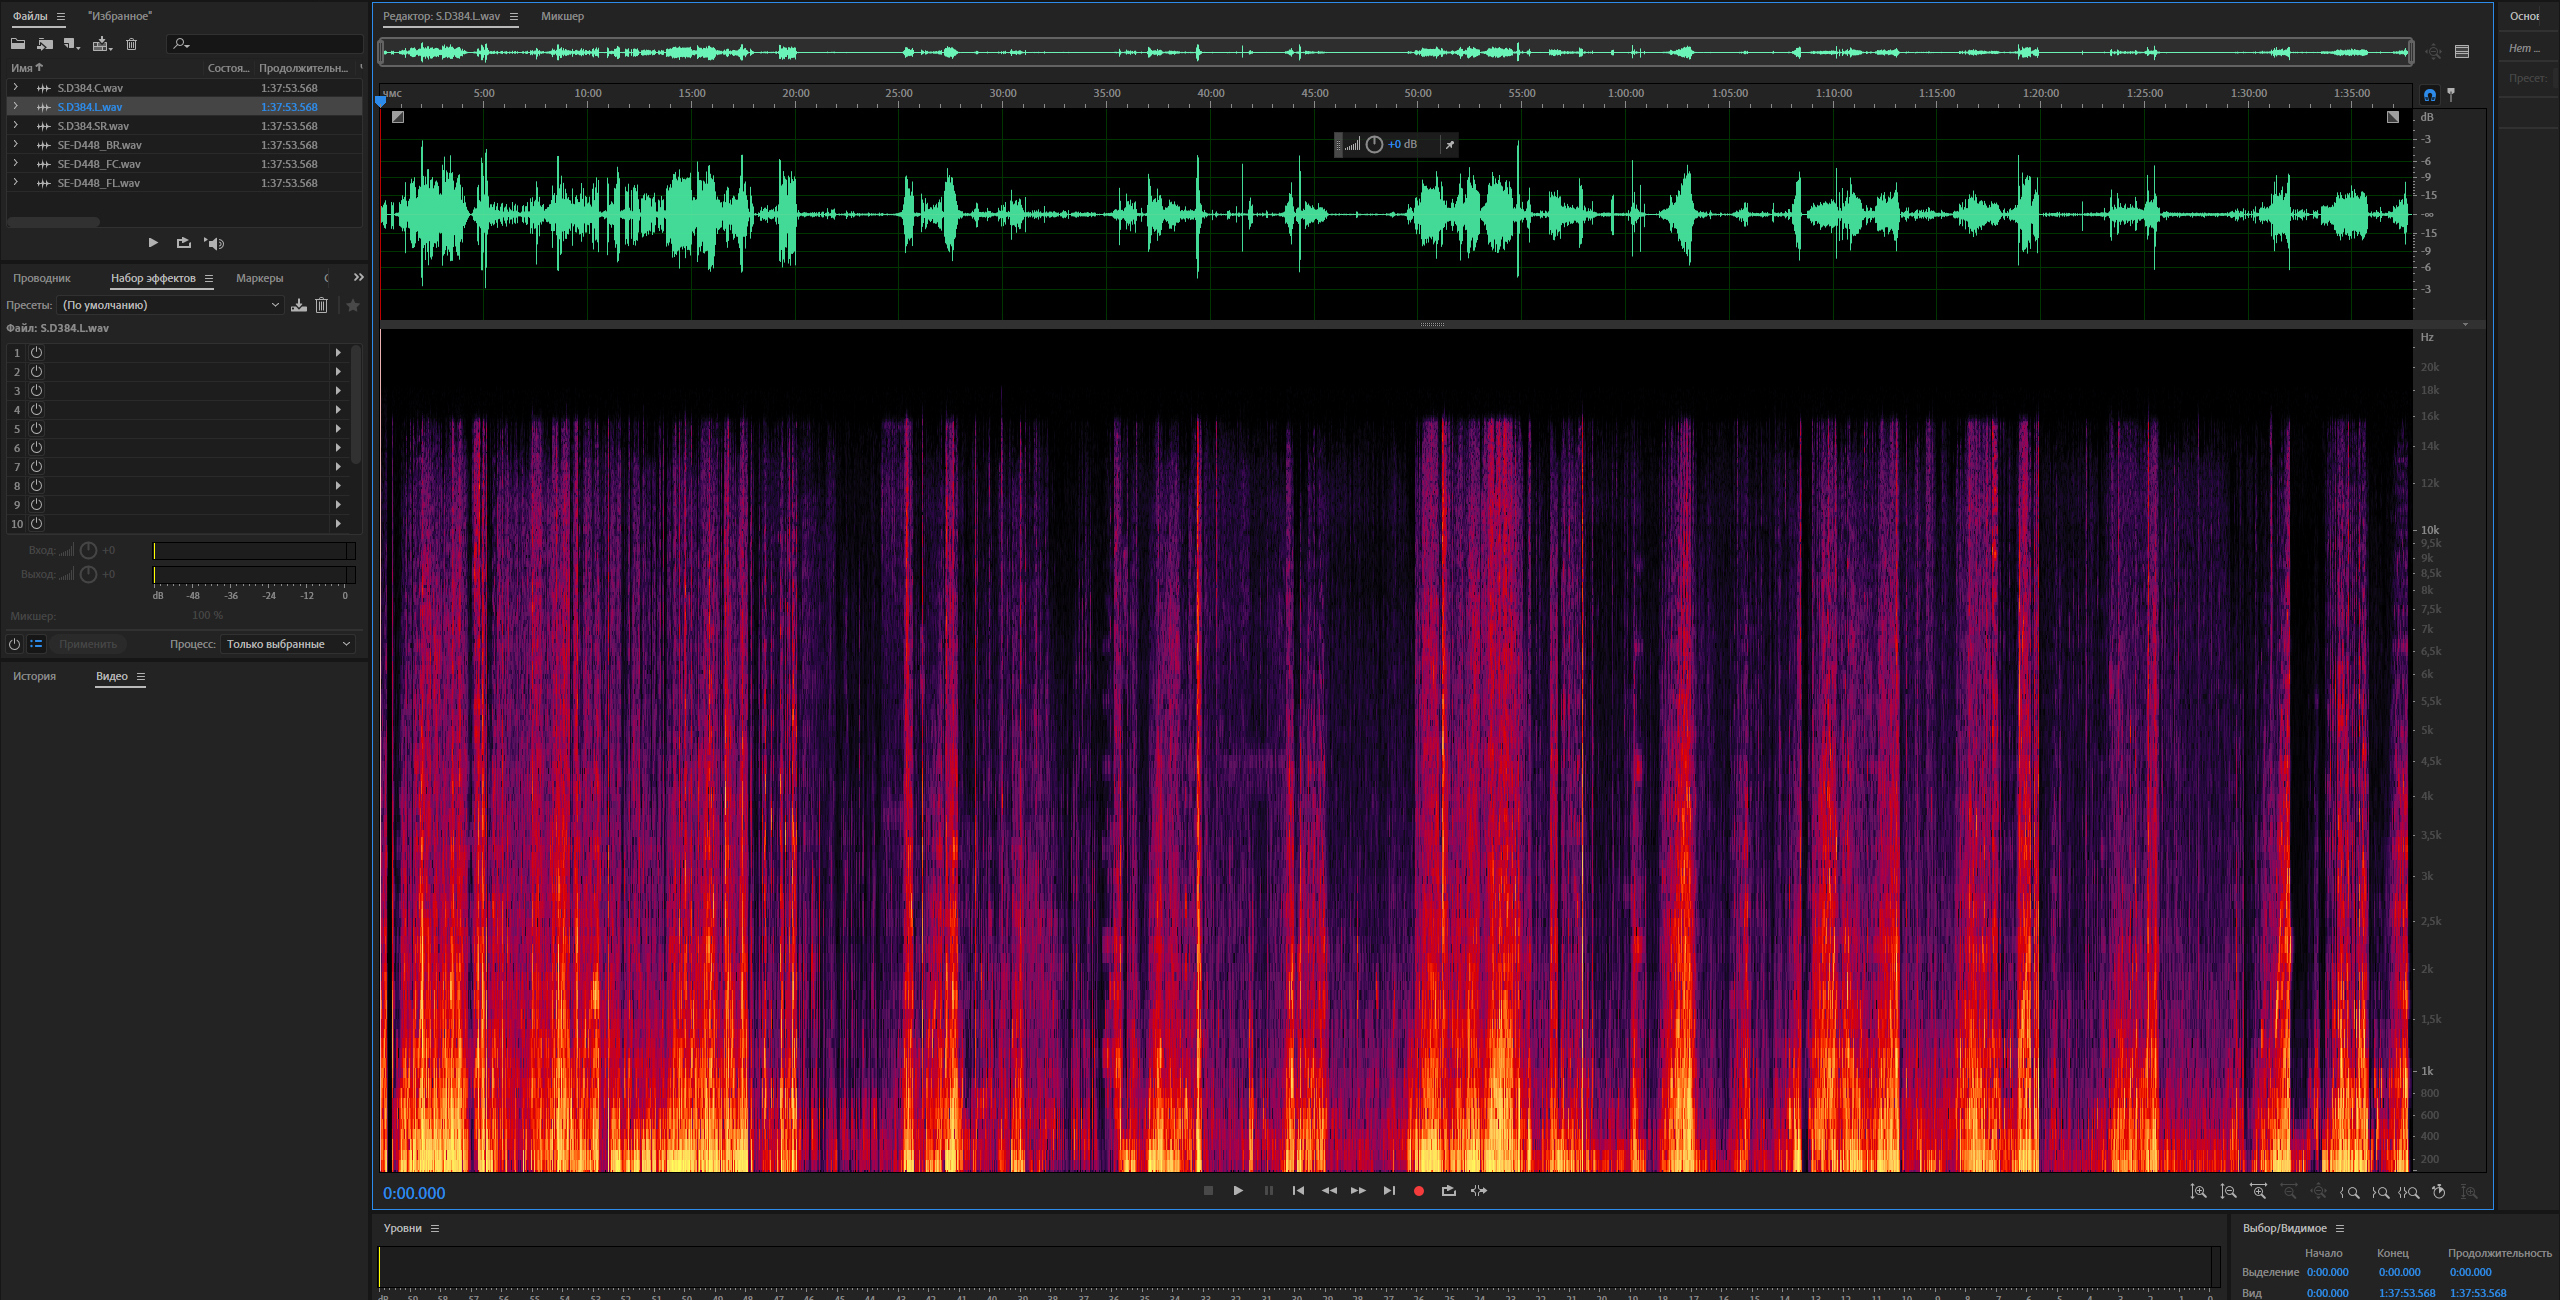The width and height of the screenshot is (2560, 1300).
Task: Toggle power button for effect slot 1
Action: coord(36,352)
